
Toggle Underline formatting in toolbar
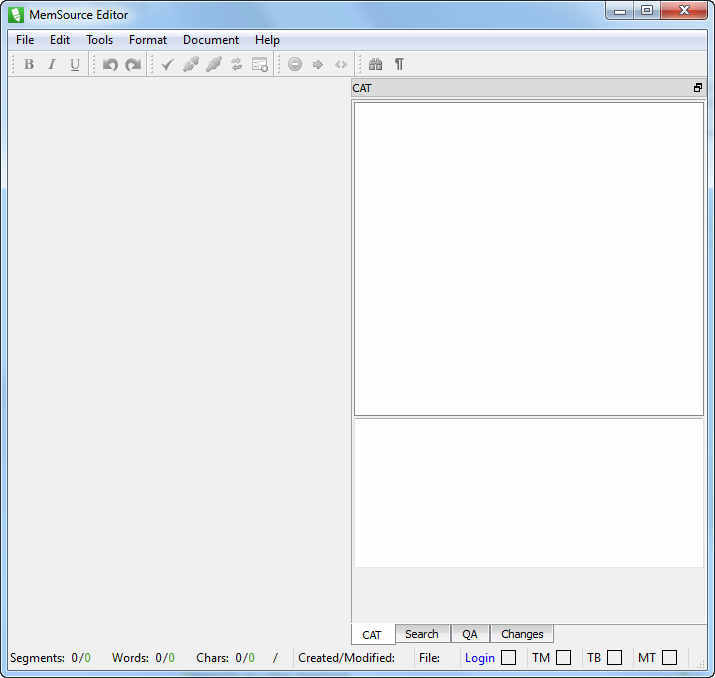click(75, 64)
